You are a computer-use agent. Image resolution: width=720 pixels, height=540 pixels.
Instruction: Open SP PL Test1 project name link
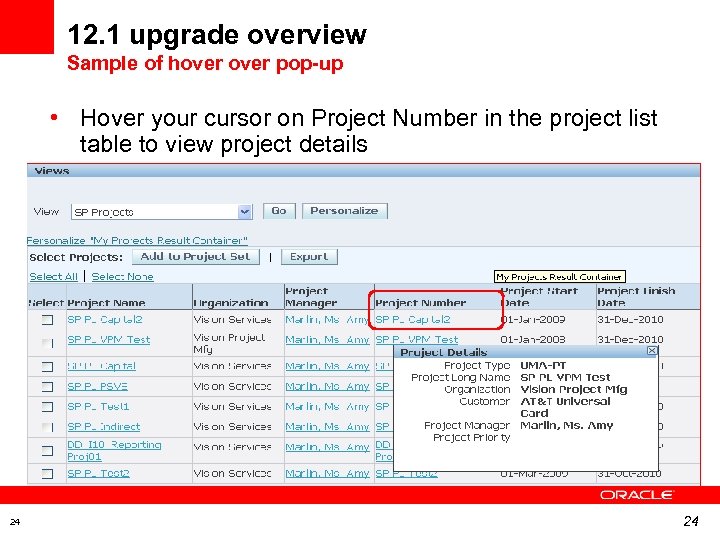tap(98, 407)
